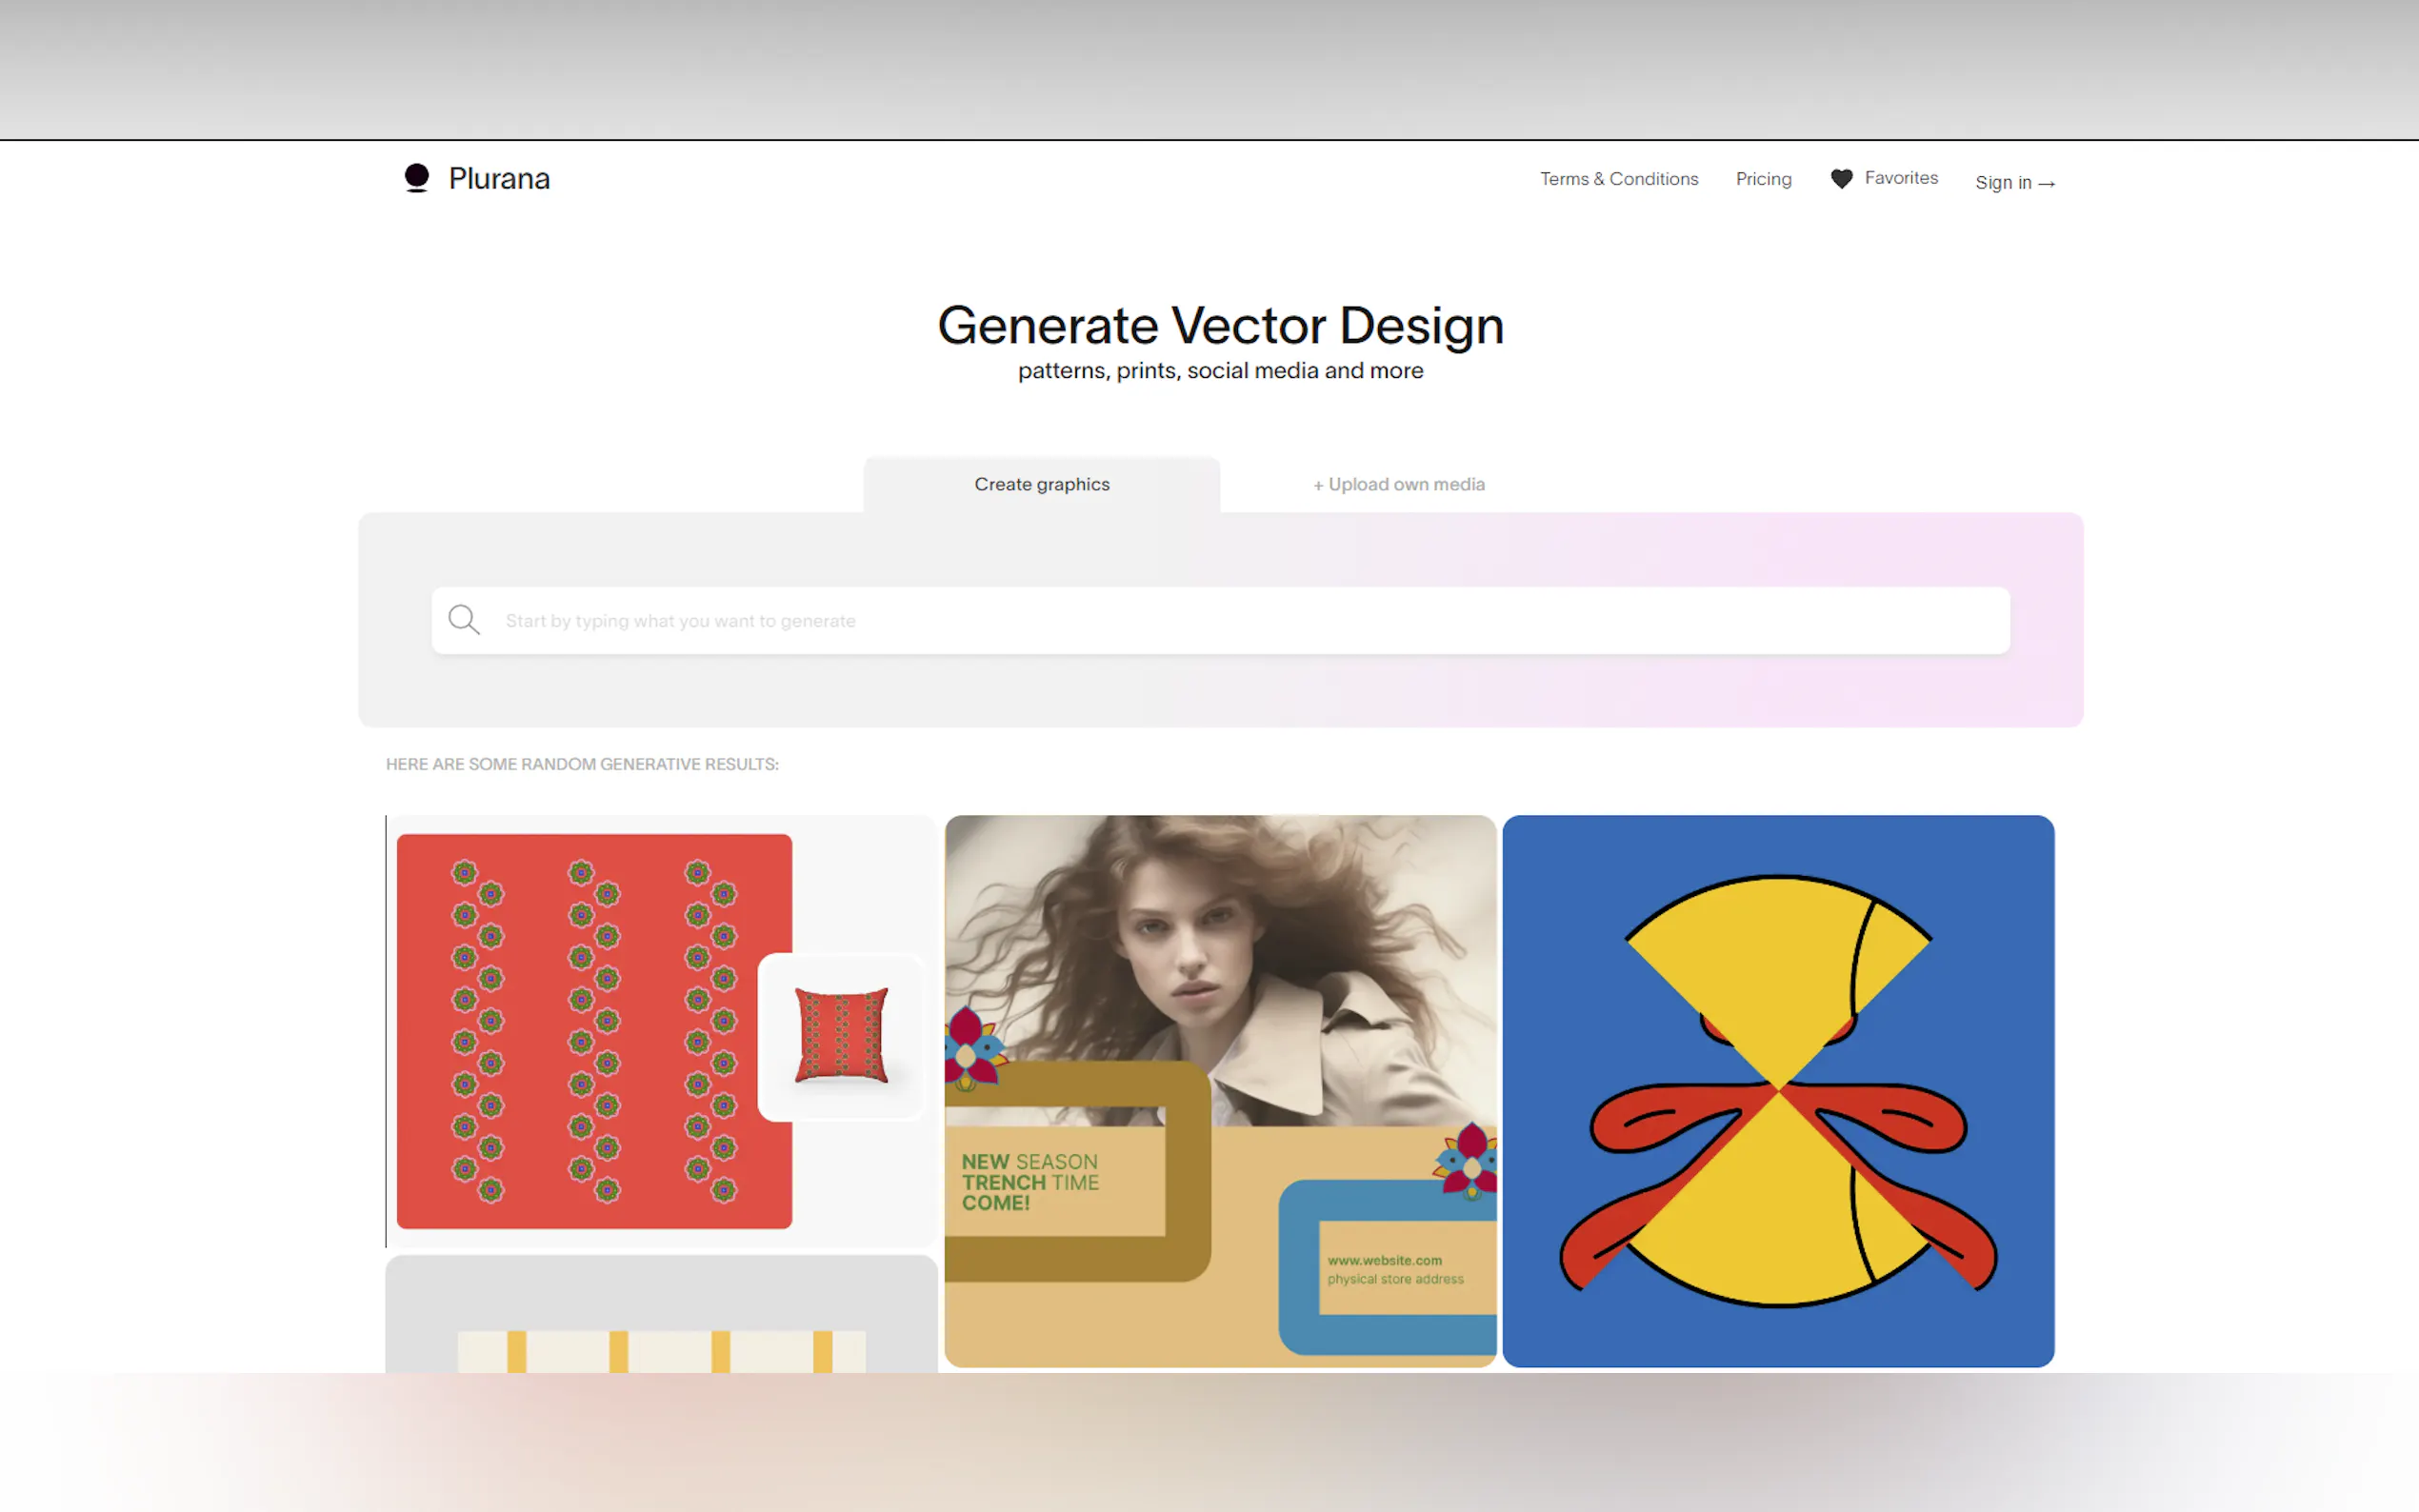Screen dimensions: 2419x1512
Task: Click the search magnifier icon
Action: click(x=463, y=620)
